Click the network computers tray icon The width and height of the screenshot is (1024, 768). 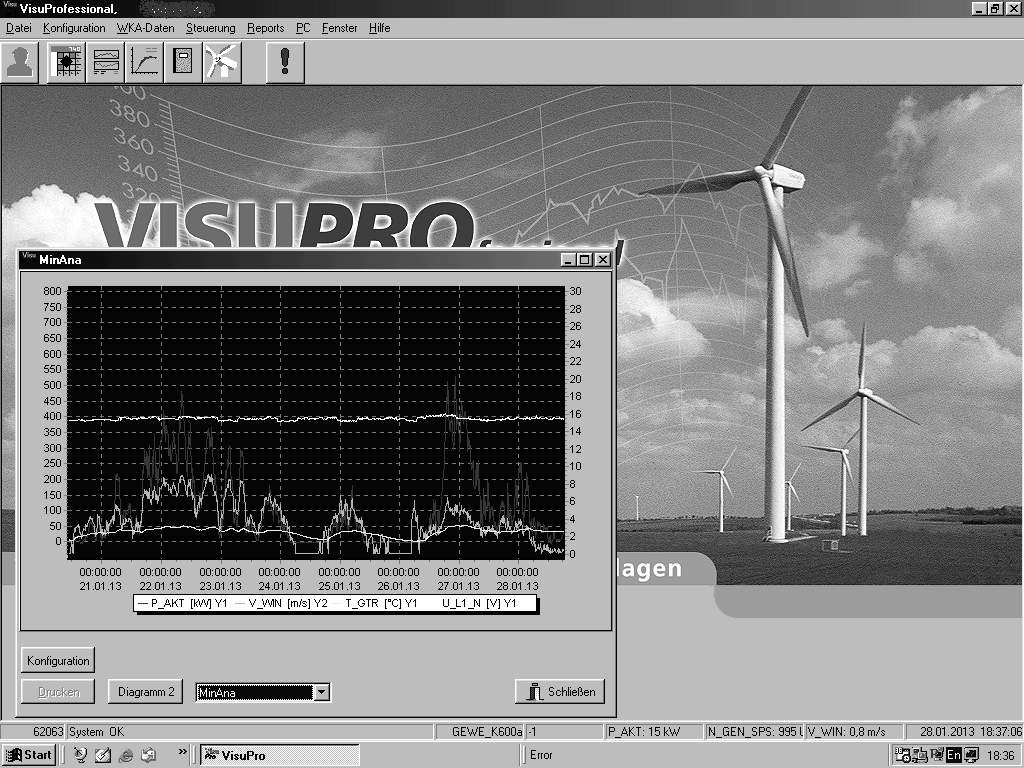coord(920,756)
